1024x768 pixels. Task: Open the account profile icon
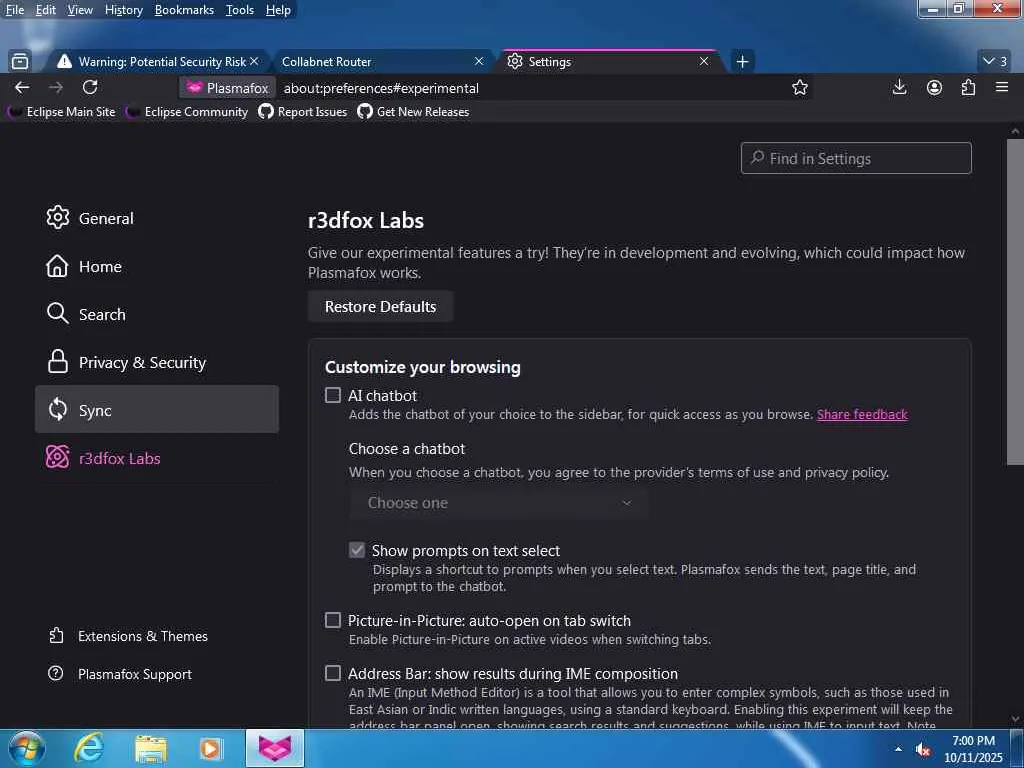(934, 88)
